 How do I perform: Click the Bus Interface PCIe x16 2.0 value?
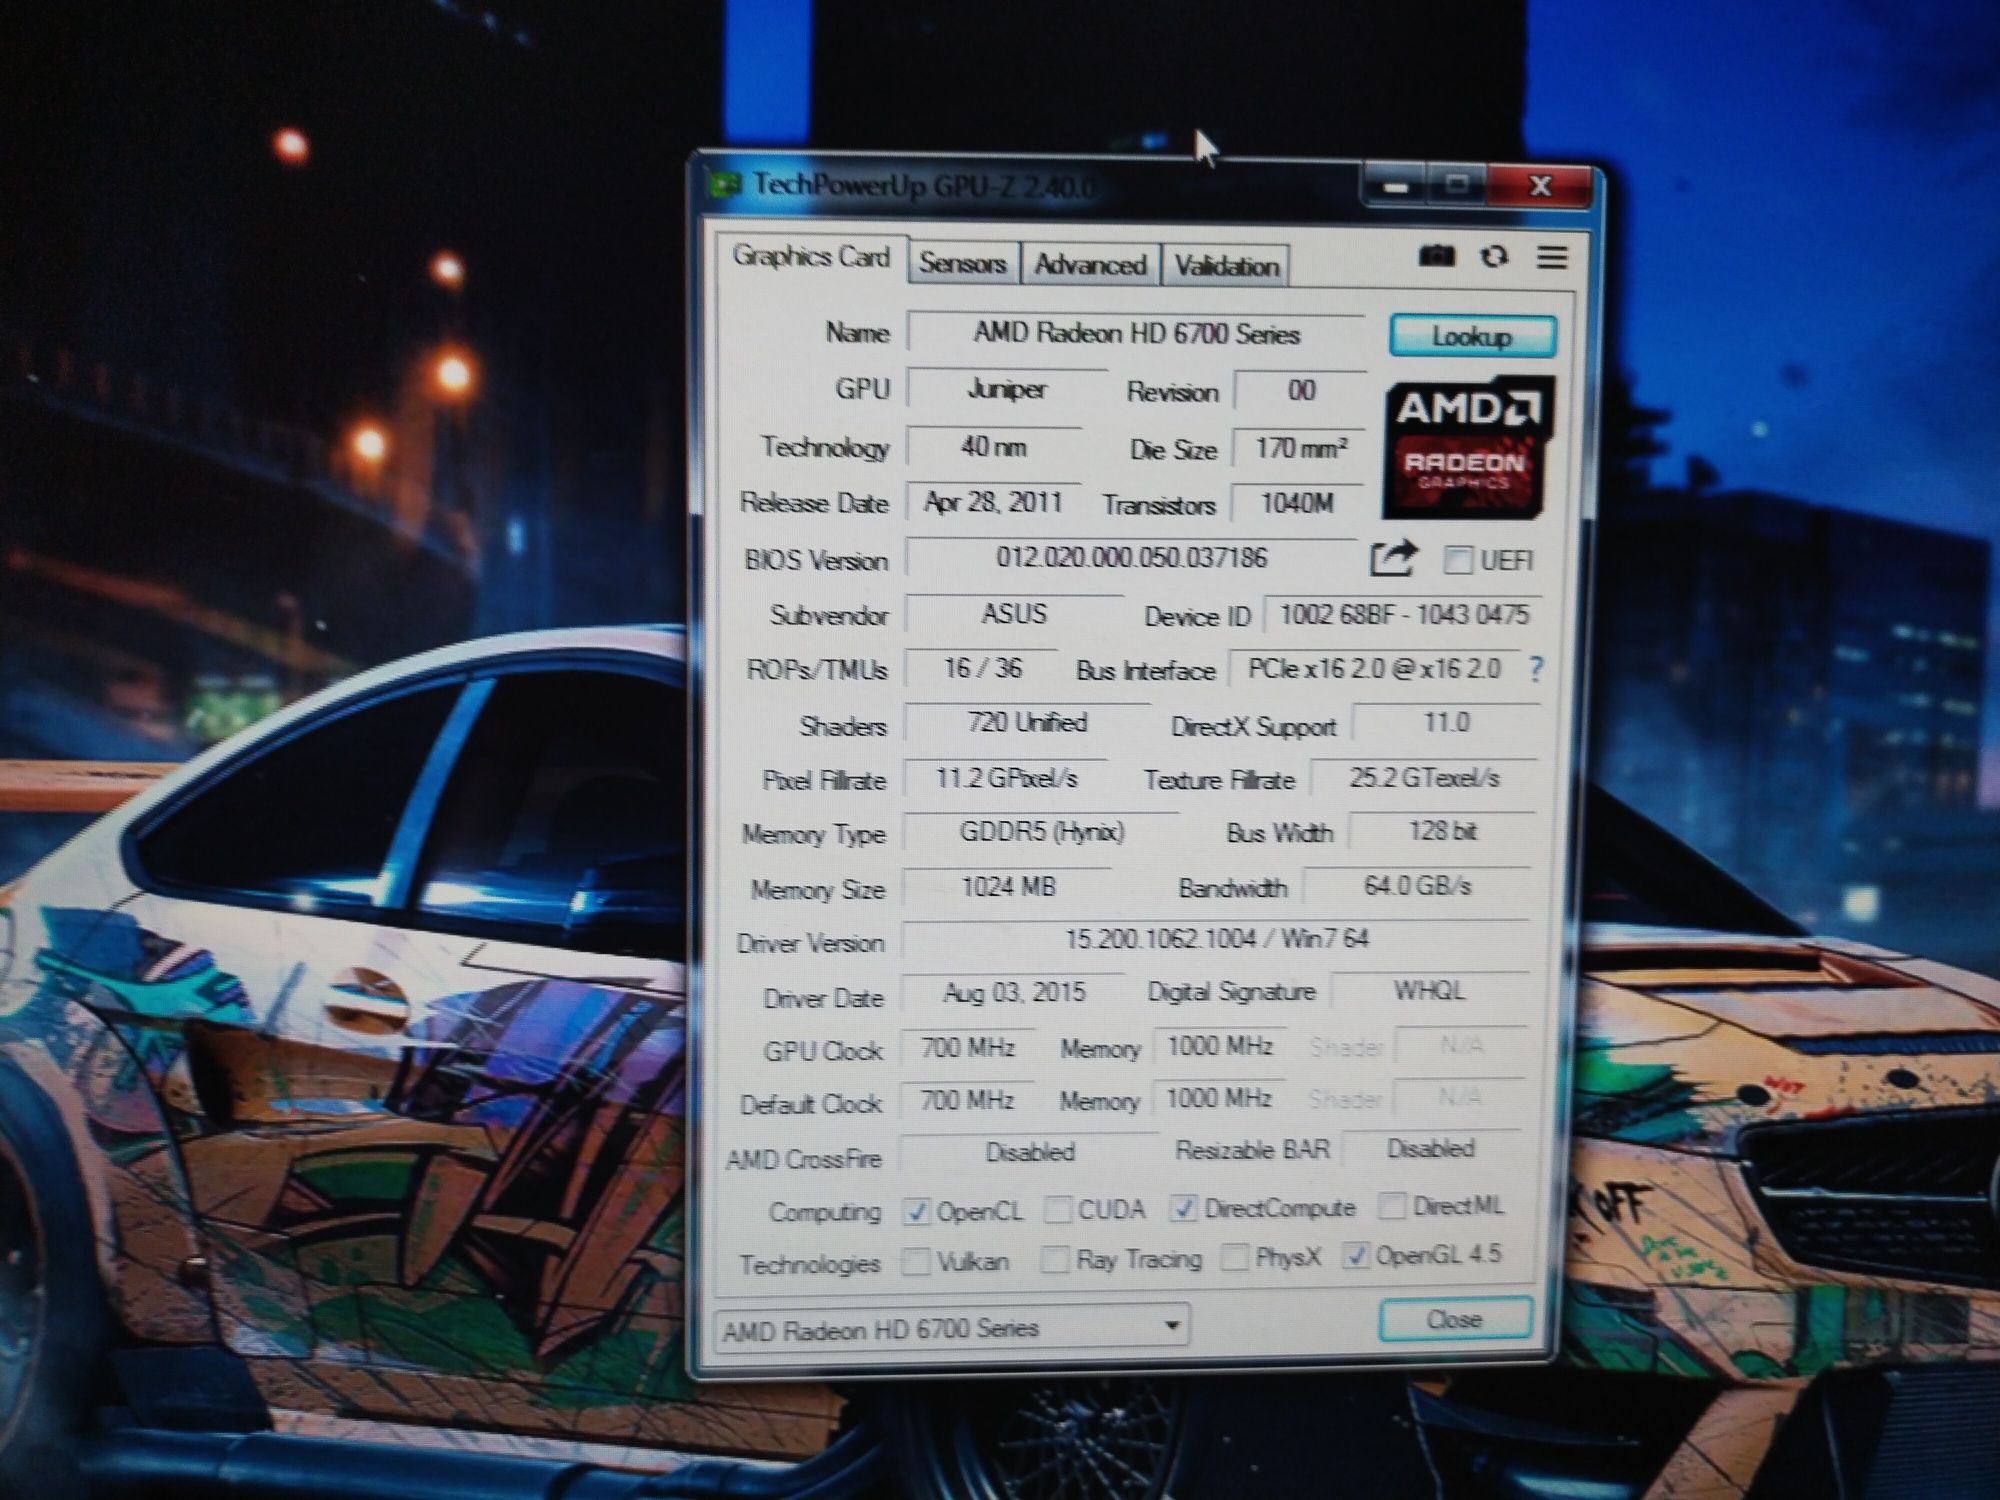pos(1373,669)
